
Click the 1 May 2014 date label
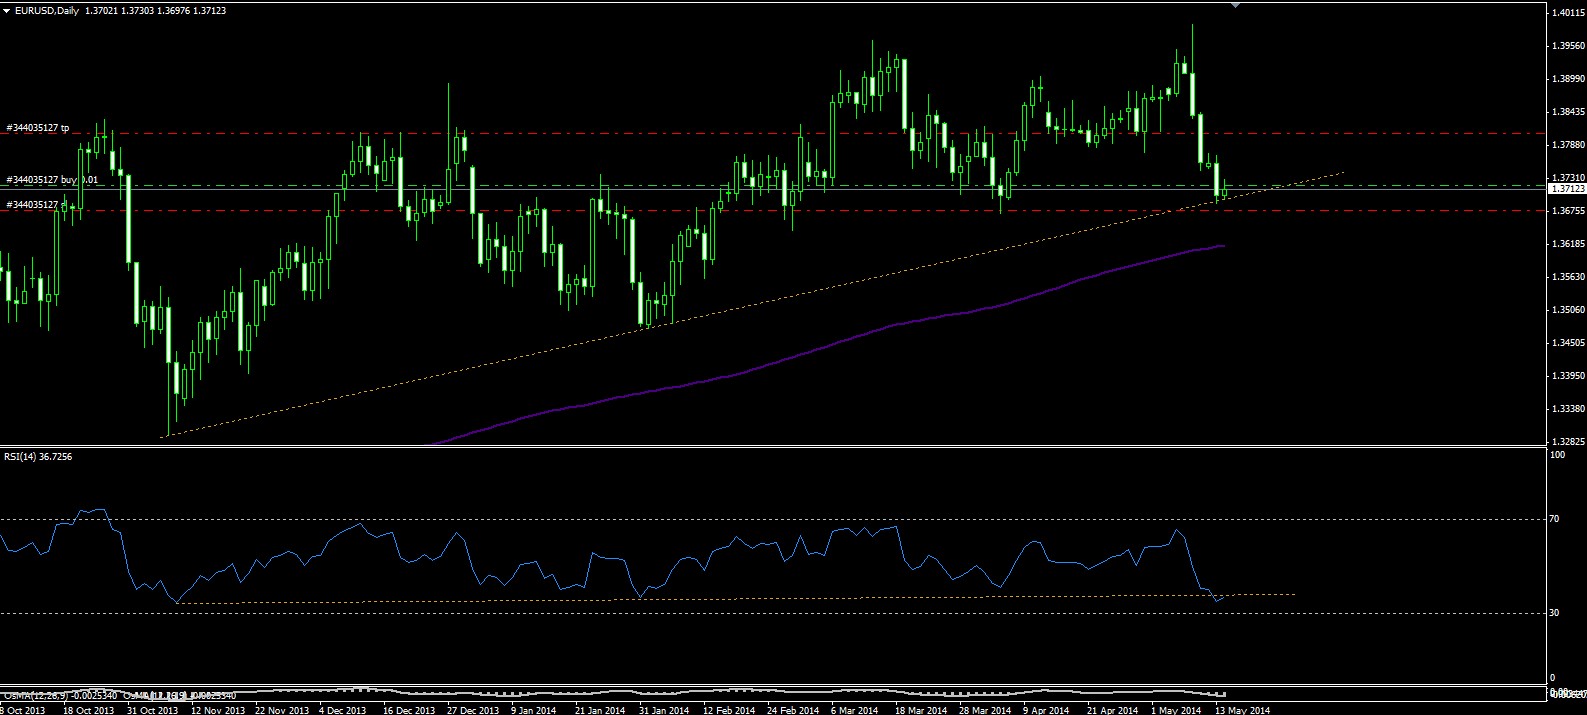(x=1175, y=710)
